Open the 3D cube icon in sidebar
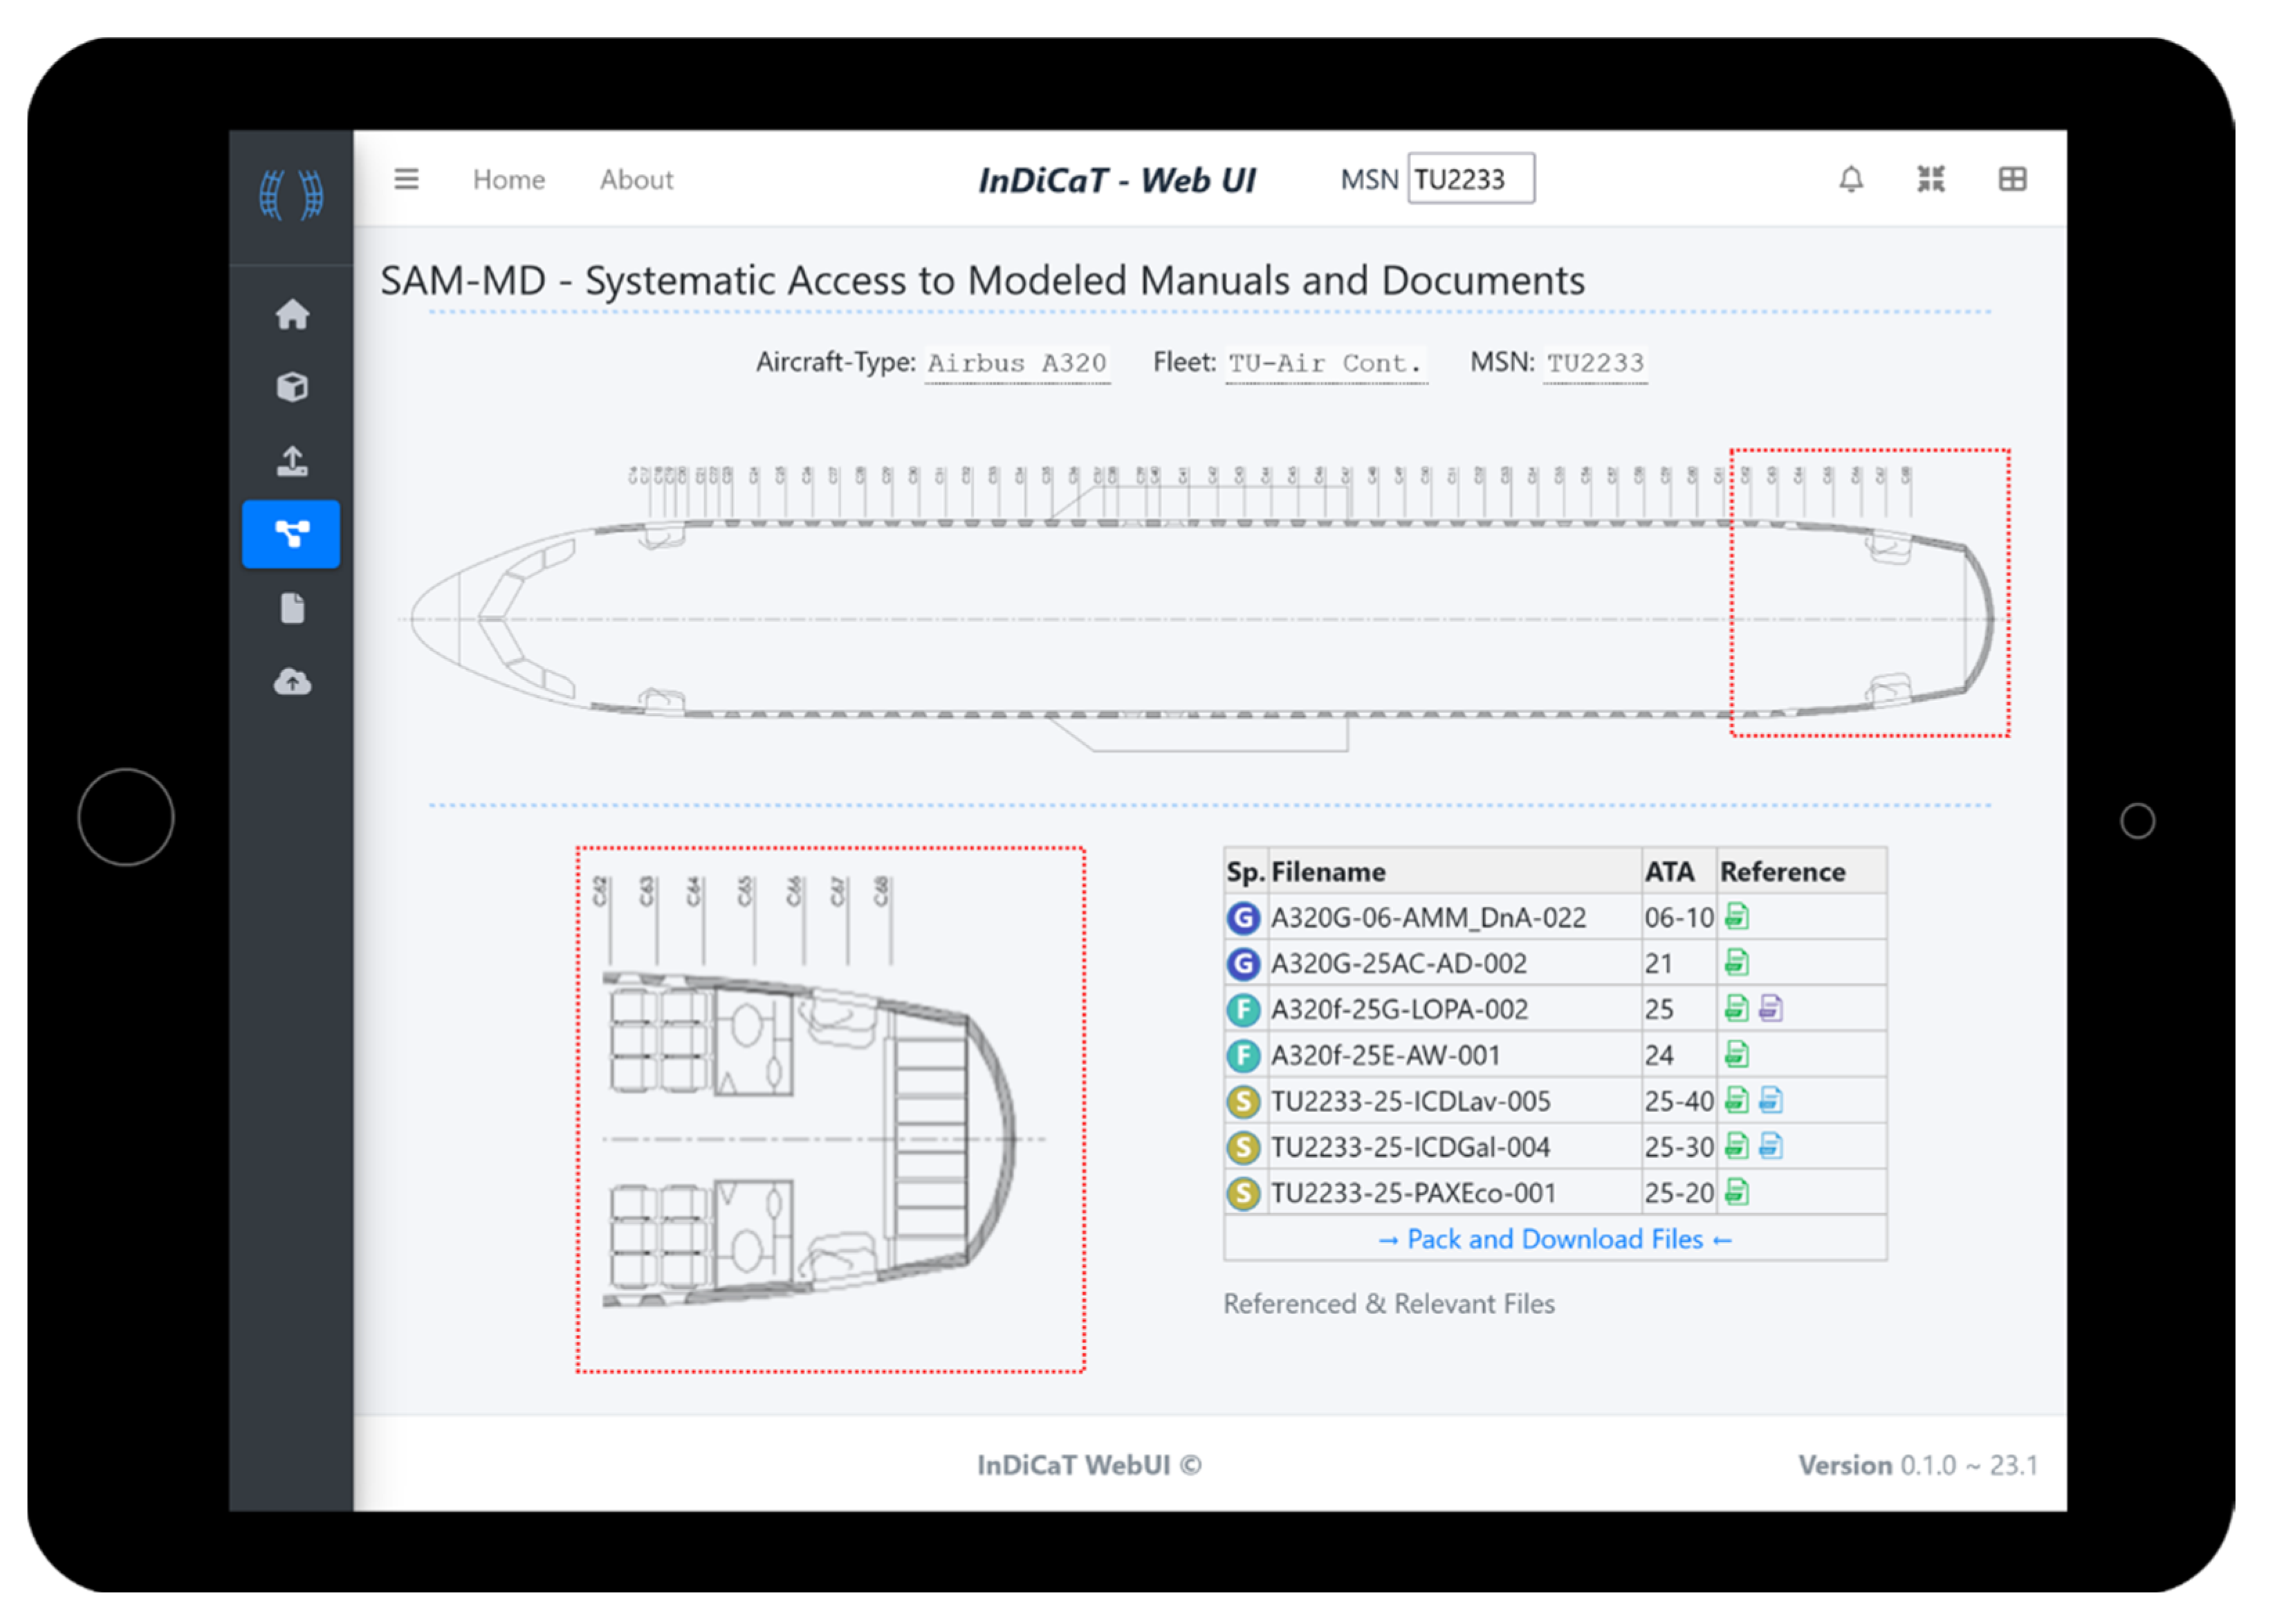Screen dimensions: 2273x1624 (292, 387)
